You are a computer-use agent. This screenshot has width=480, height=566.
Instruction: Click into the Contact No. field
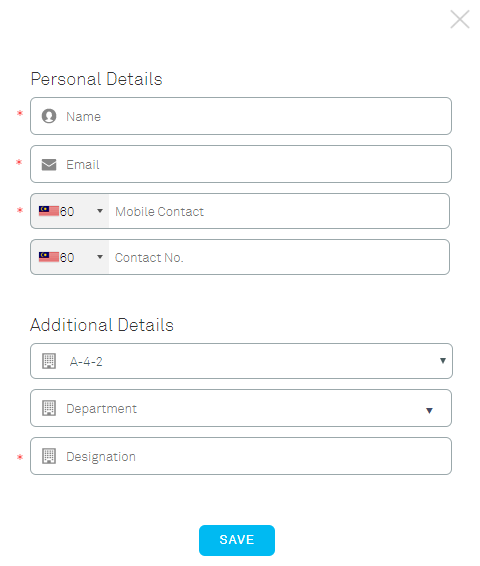point(279,257)
